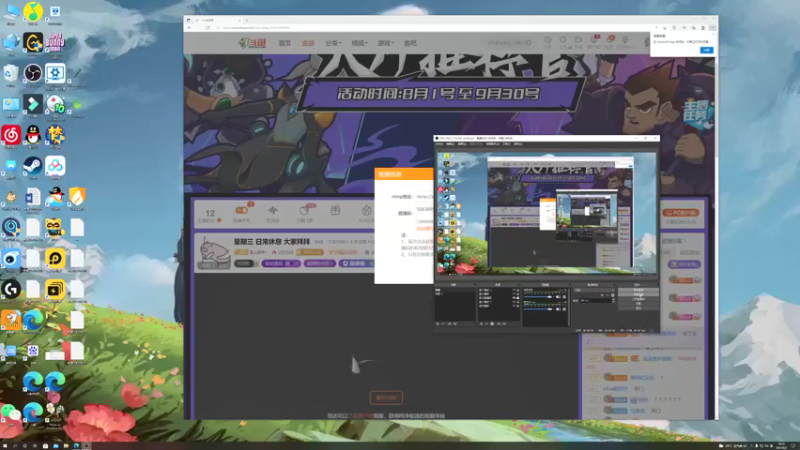Open the yellow thunder emulator icon

point(55,289)
